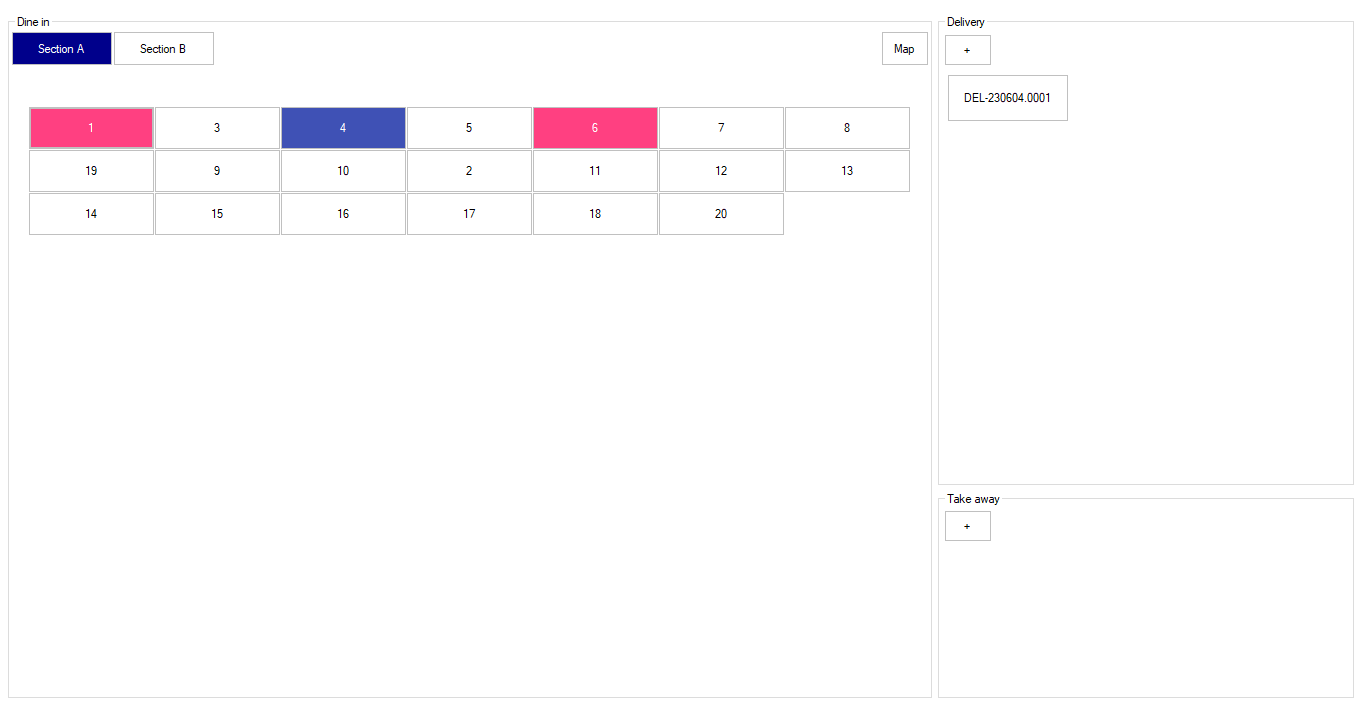The height and width of the screenshot is (704, 1359).
Task: Open the Map view
Action: click(904, 49)
